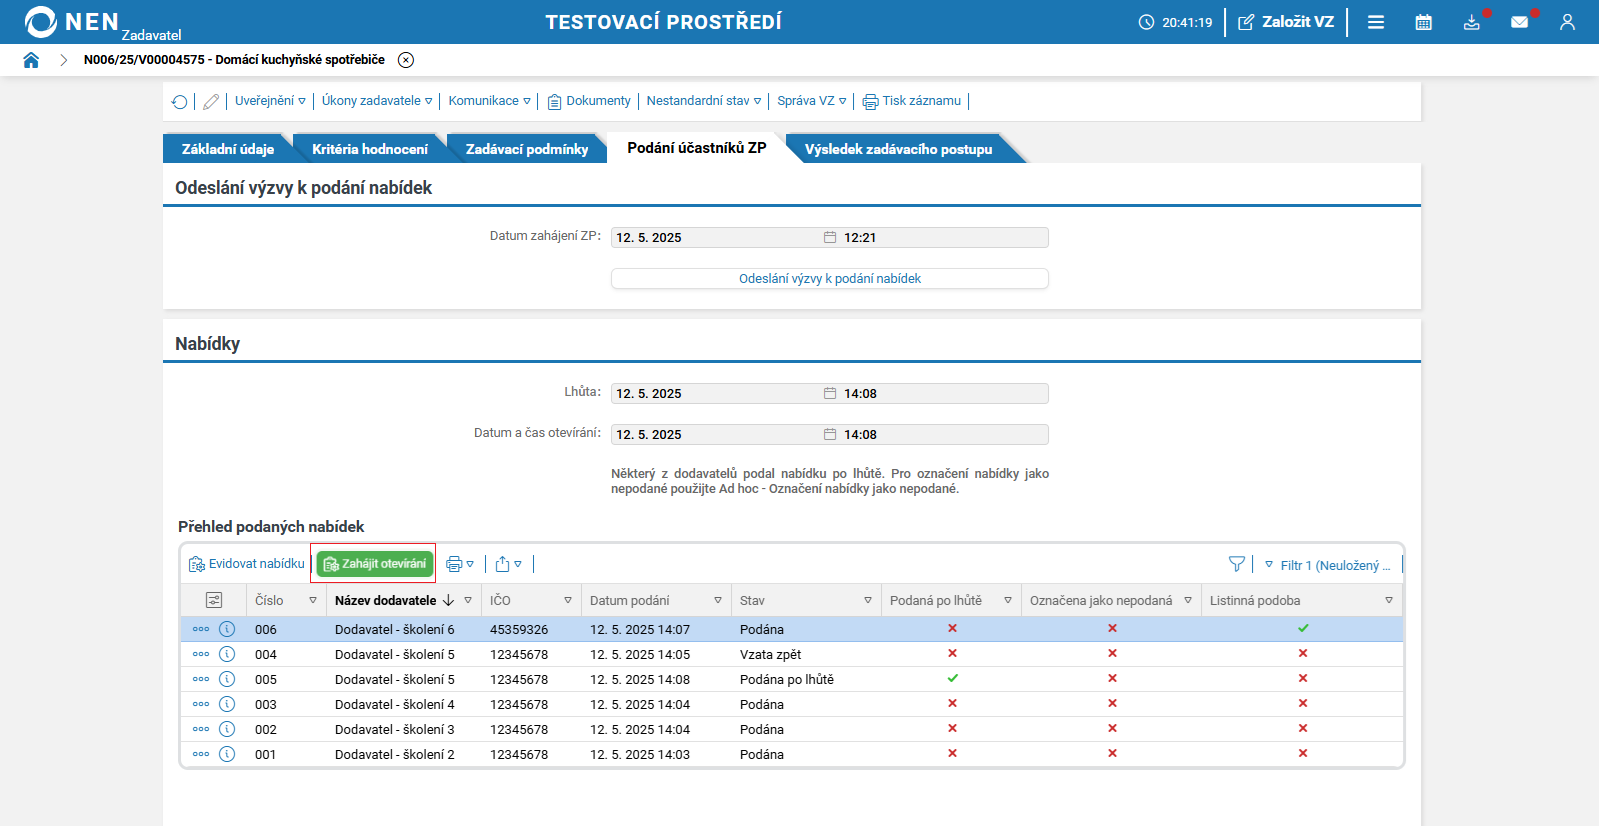Open row actions menu for offer 005
This screenshot has height=826, width=1599.
(201, 679)
